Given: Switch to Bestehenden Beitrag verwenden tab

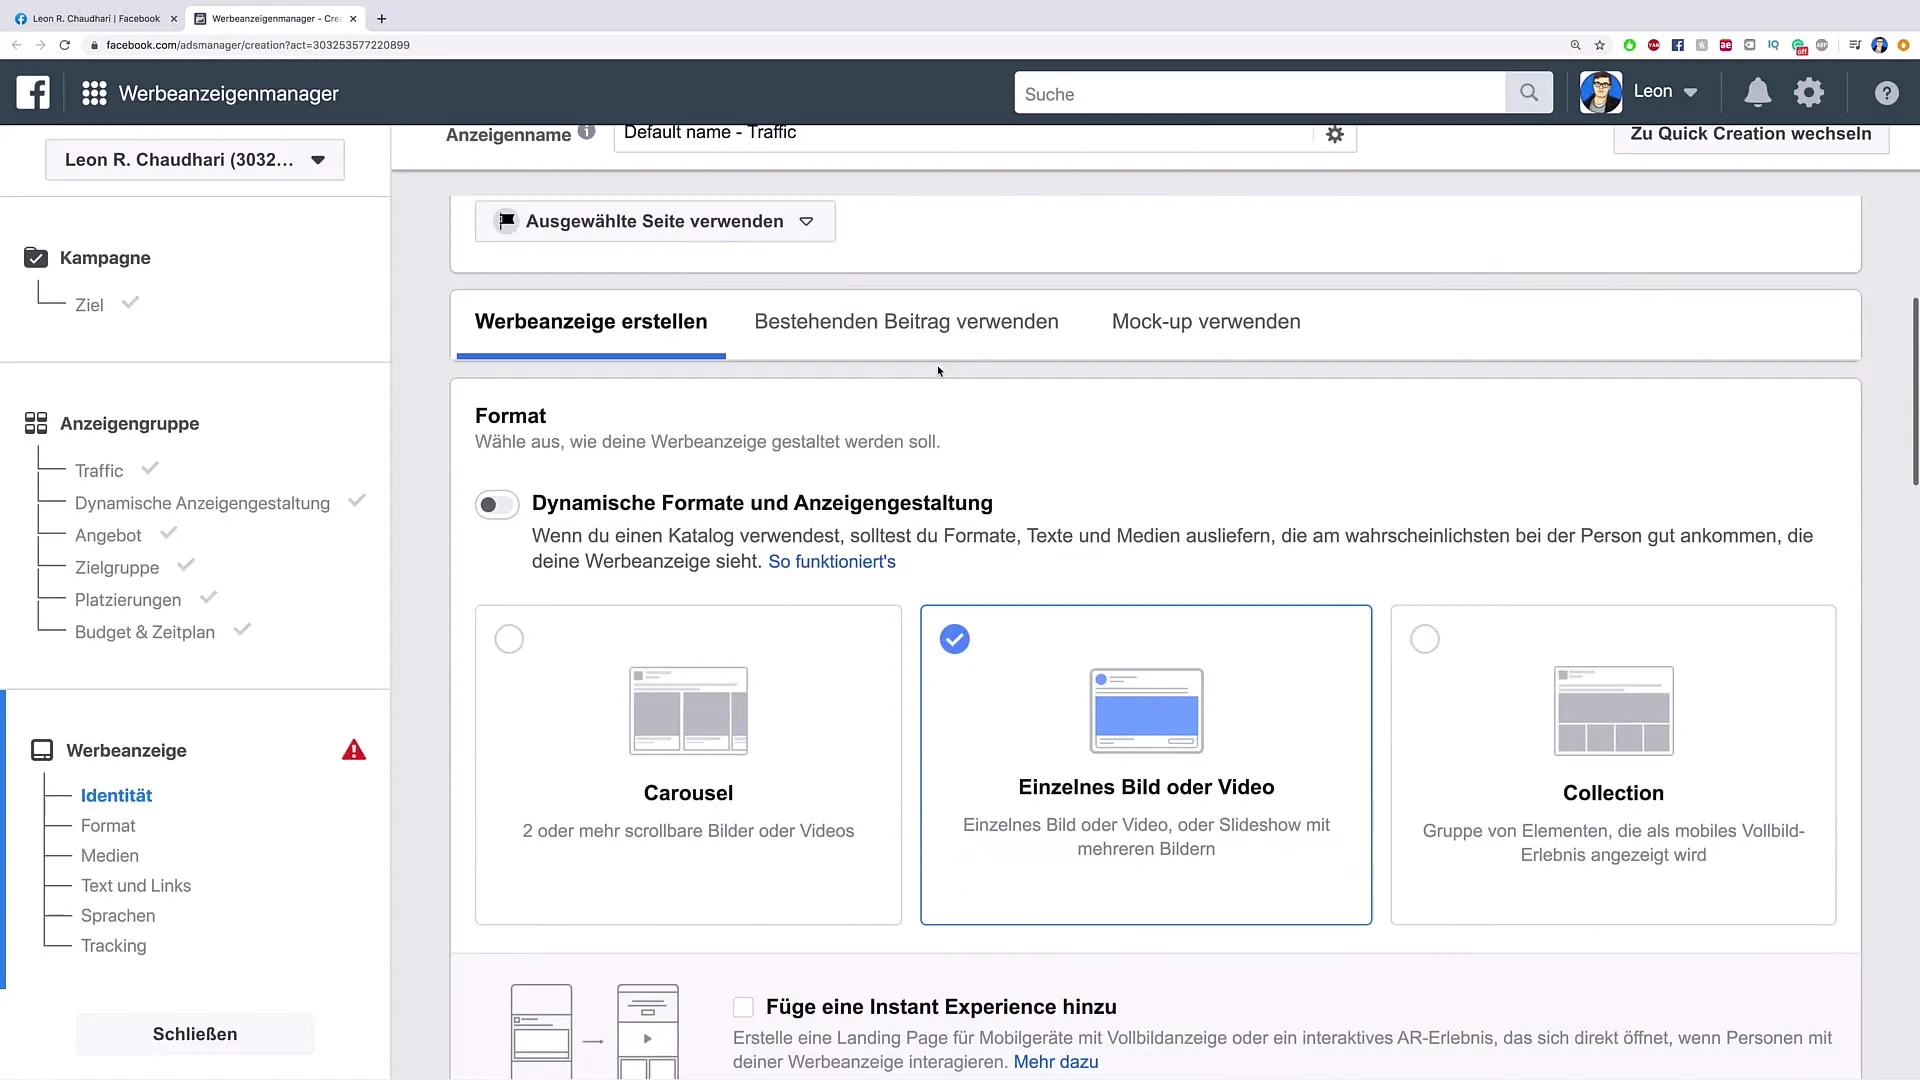Looking at the screenshot, I should coord(906,322).
